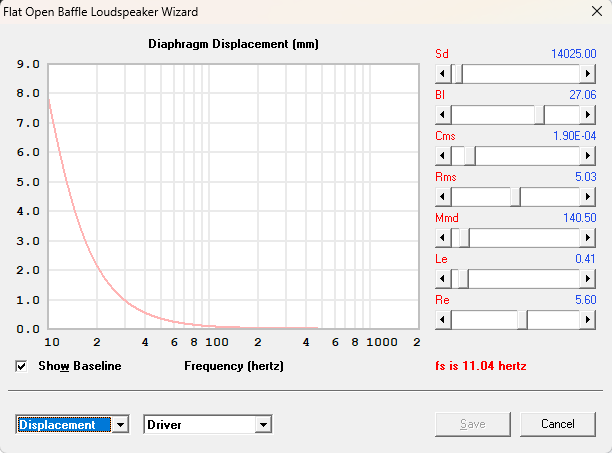This screenshot has height=453, width=612.
Task: Decrease Rms using the left arrow
Action: (x=443, y=197)
